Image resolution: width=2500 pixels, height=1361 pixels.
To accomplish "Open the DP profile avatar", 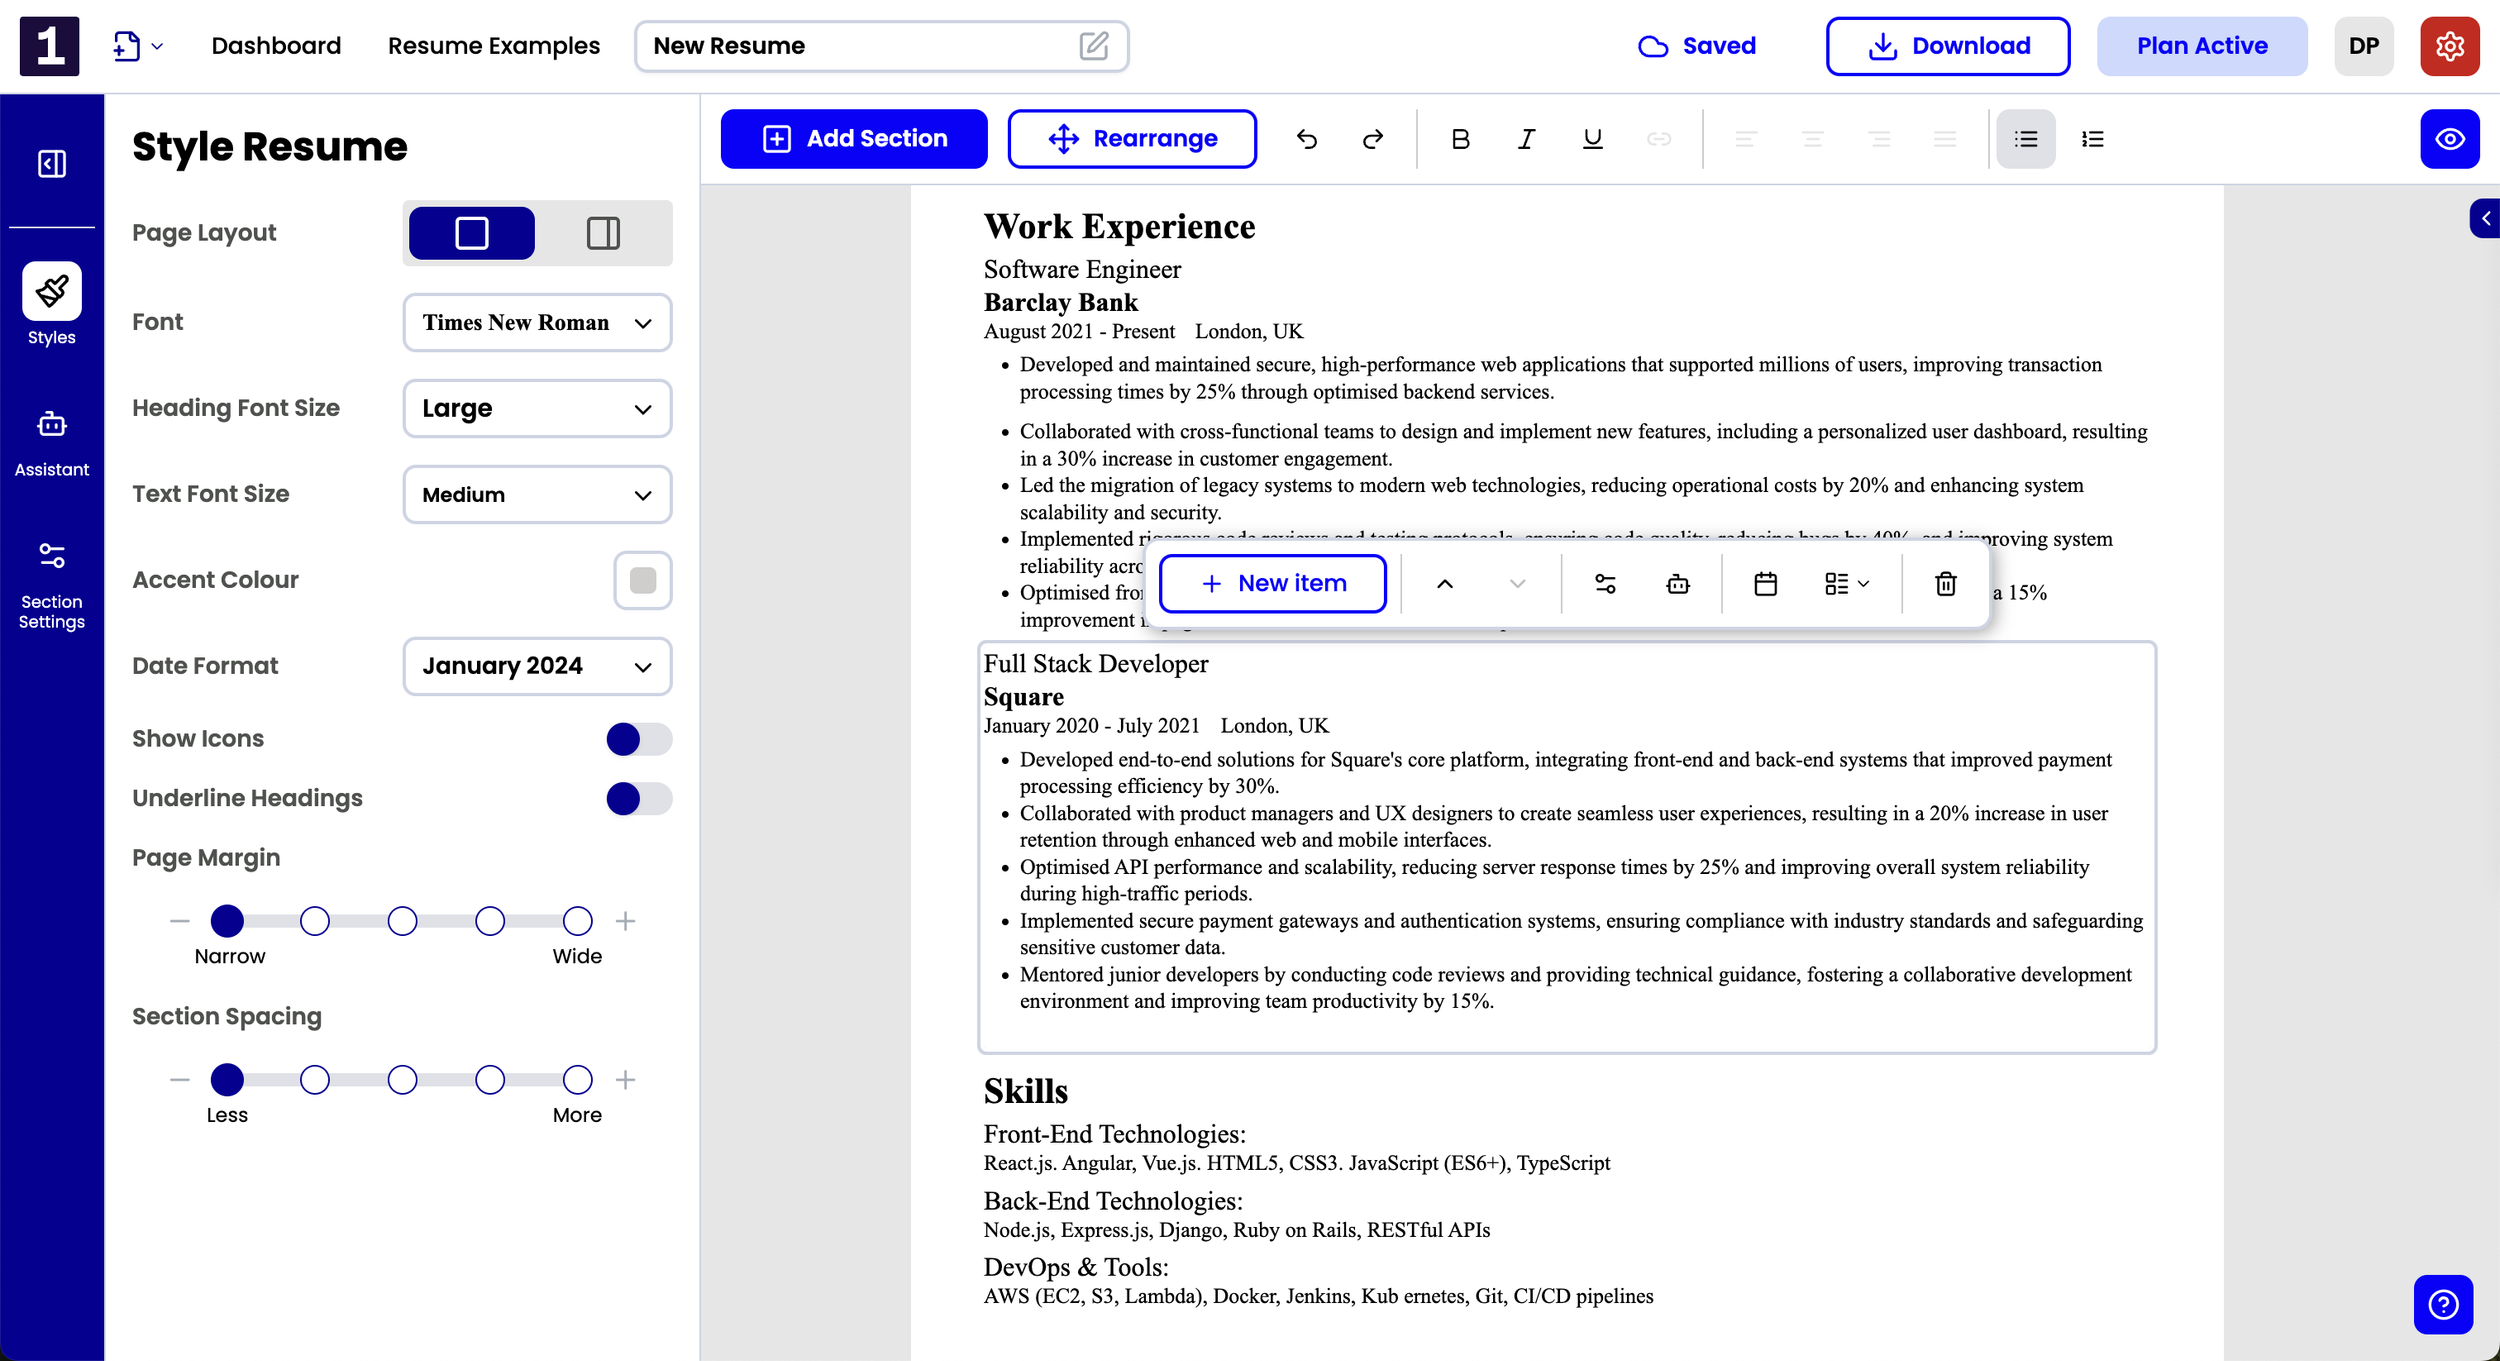I will tap(2364, 46).
